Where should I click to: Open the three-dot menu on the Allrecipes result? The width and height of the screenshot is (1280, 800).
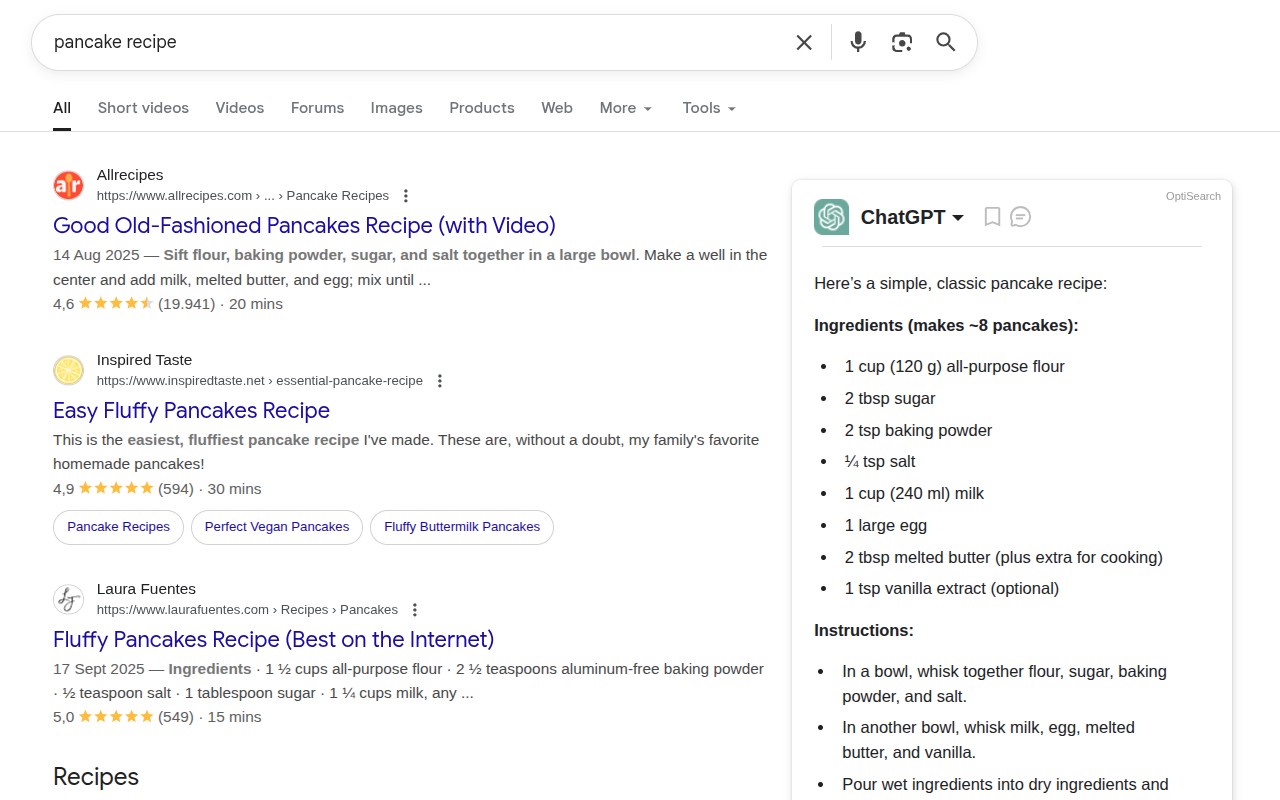[x=406, y=195]
